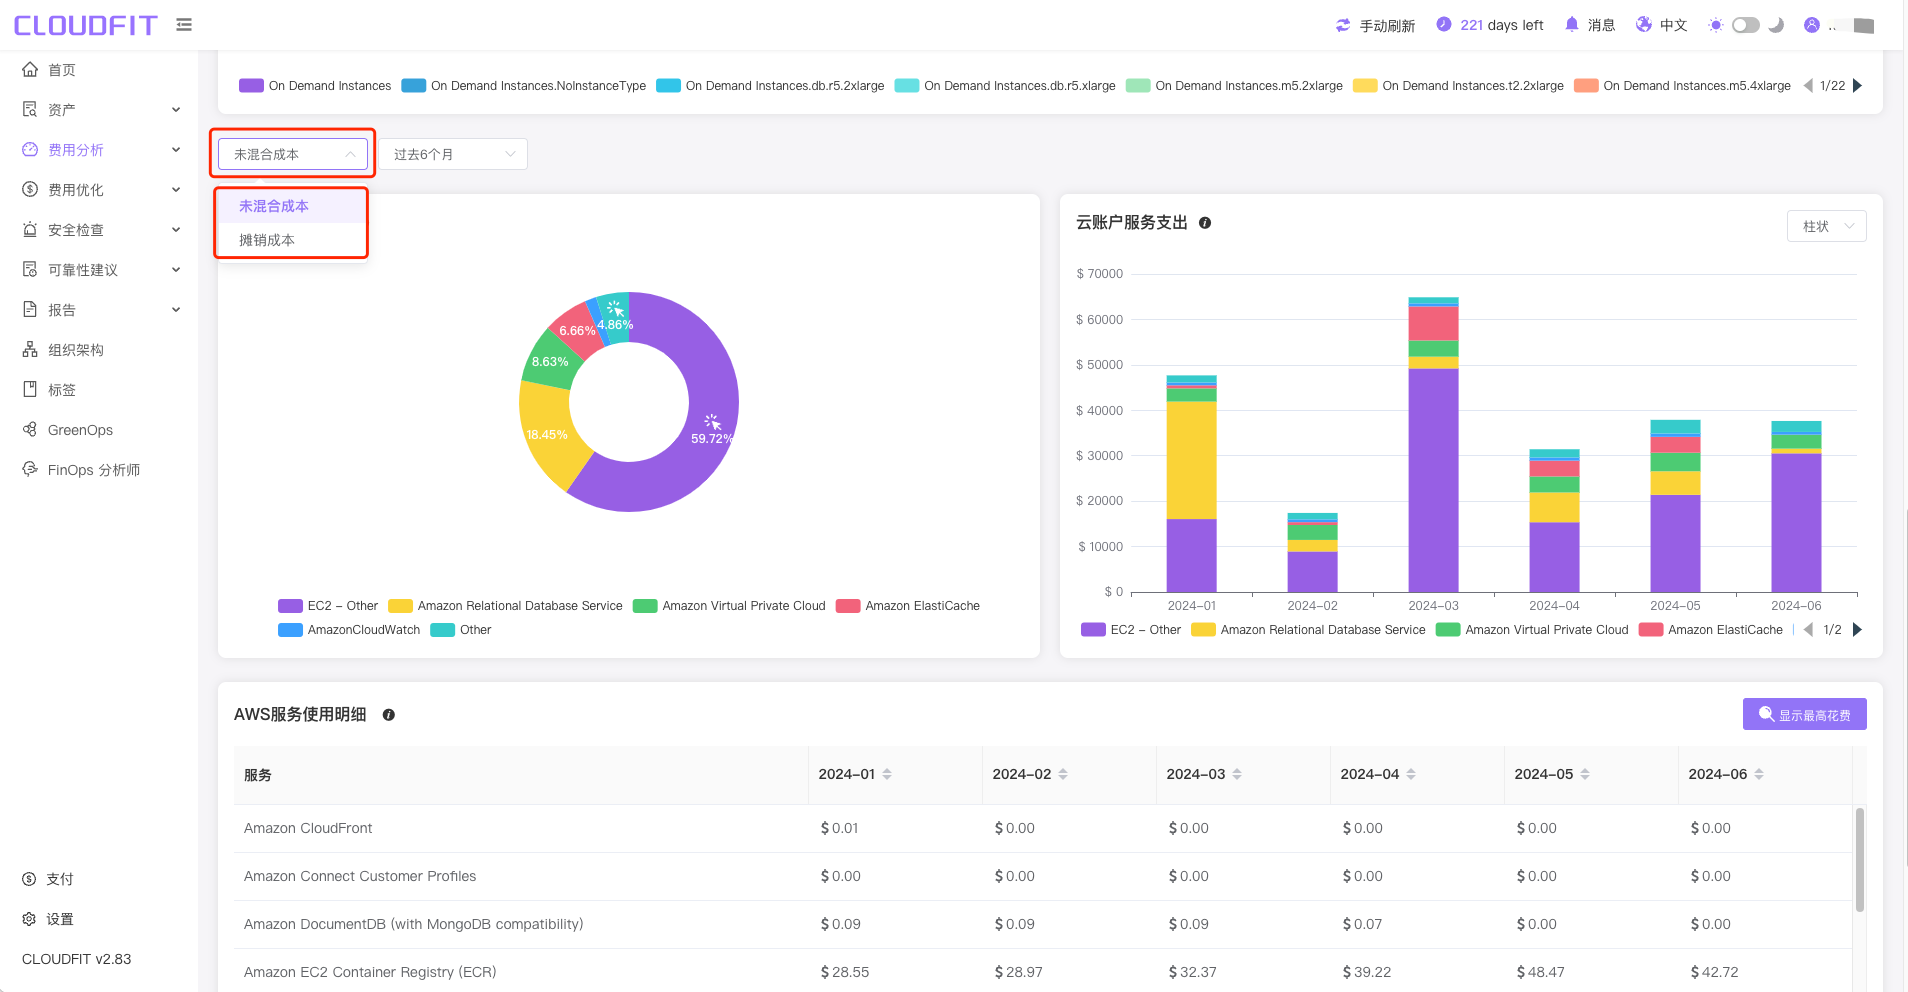The height and width of the screenshot is (992, 1908).
Task: Click the language globe icon
Action: [x=1644, y=24]
